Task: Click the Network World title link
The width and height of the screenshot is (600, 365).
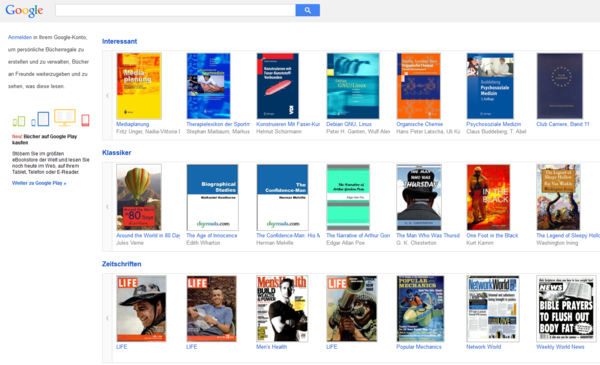Action: [x=484, y=347]
